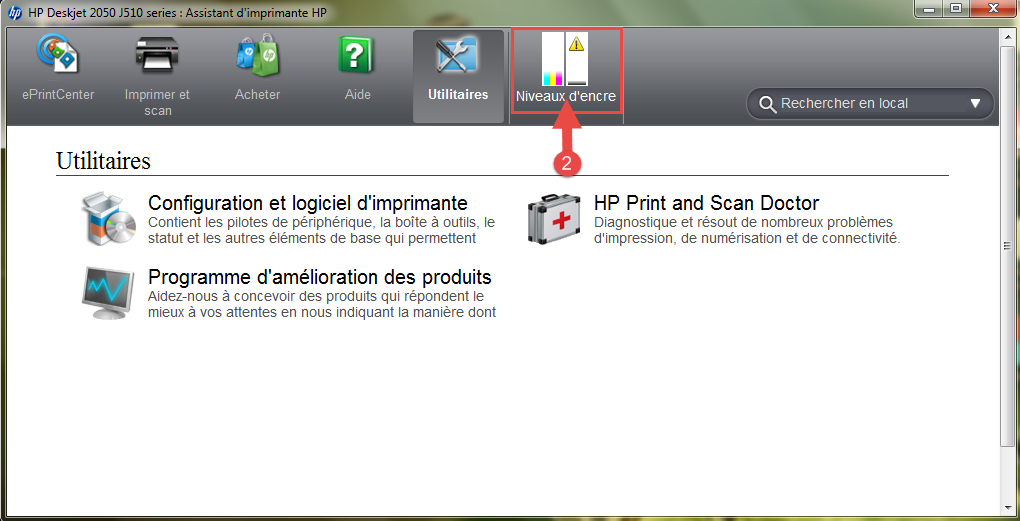Open Programme d'amélioration des produits

pyautogui.click(x=319, y=277)
